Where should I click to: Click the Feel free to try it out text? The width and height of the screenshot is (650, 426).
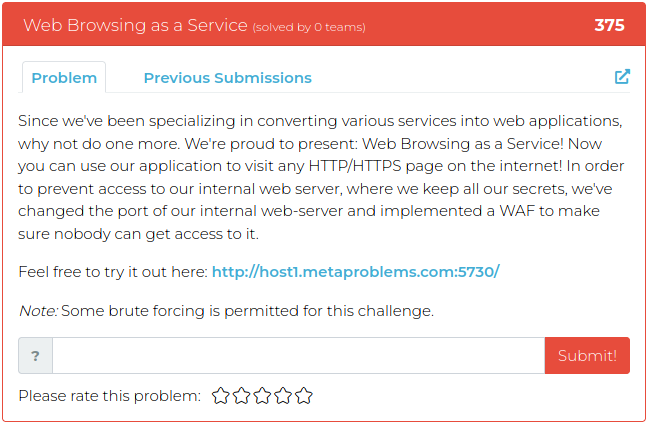(112, 272)
